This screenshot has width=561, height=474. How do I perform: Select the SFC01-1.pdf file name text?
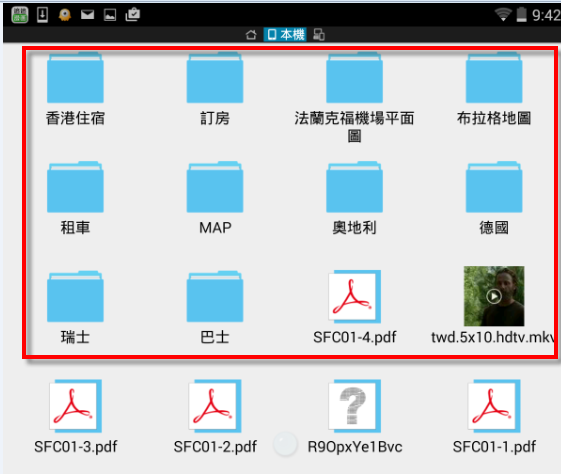click(x=494, y=446)
